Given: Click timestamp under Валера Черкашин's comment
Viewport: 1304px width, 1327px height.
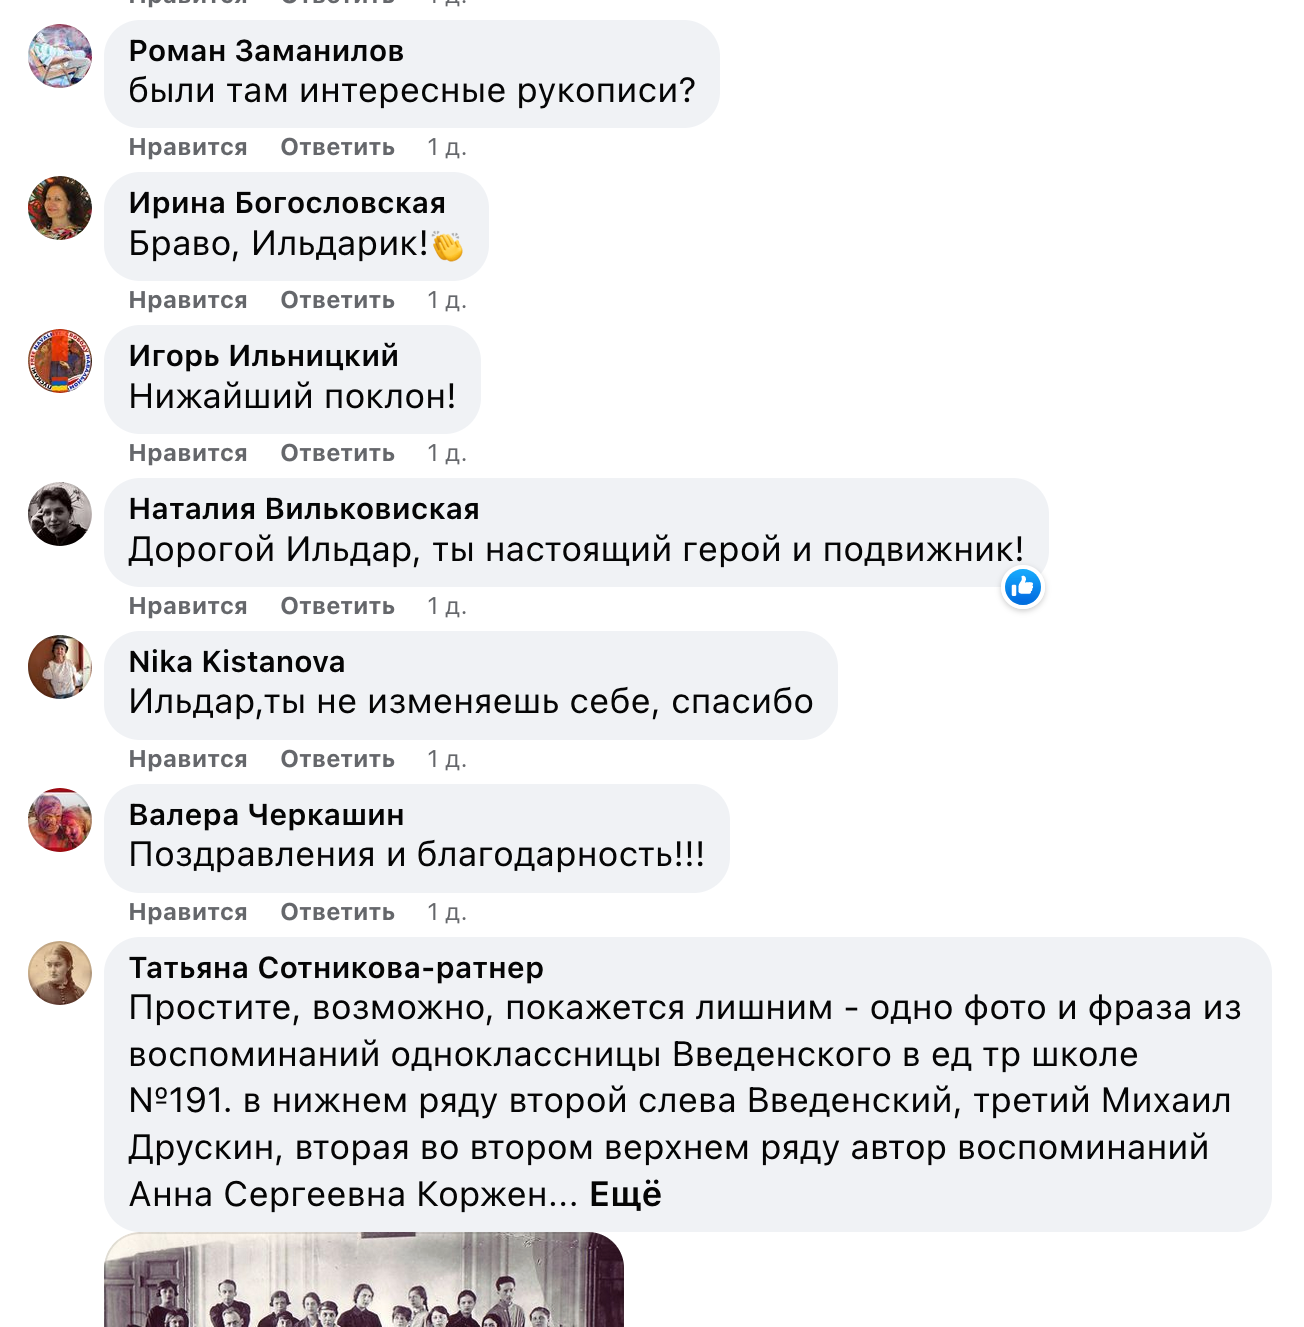Looking at the screenshot, I should tap(446, 912).
